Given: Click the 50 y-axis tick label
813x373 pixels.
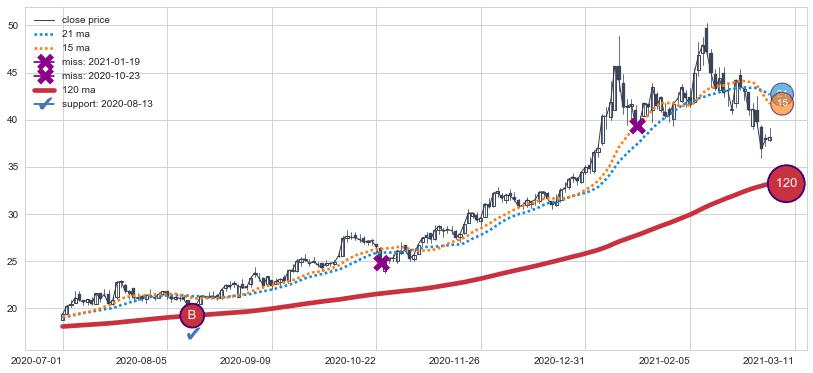Looking at the screenshot, I should (14, 26).
